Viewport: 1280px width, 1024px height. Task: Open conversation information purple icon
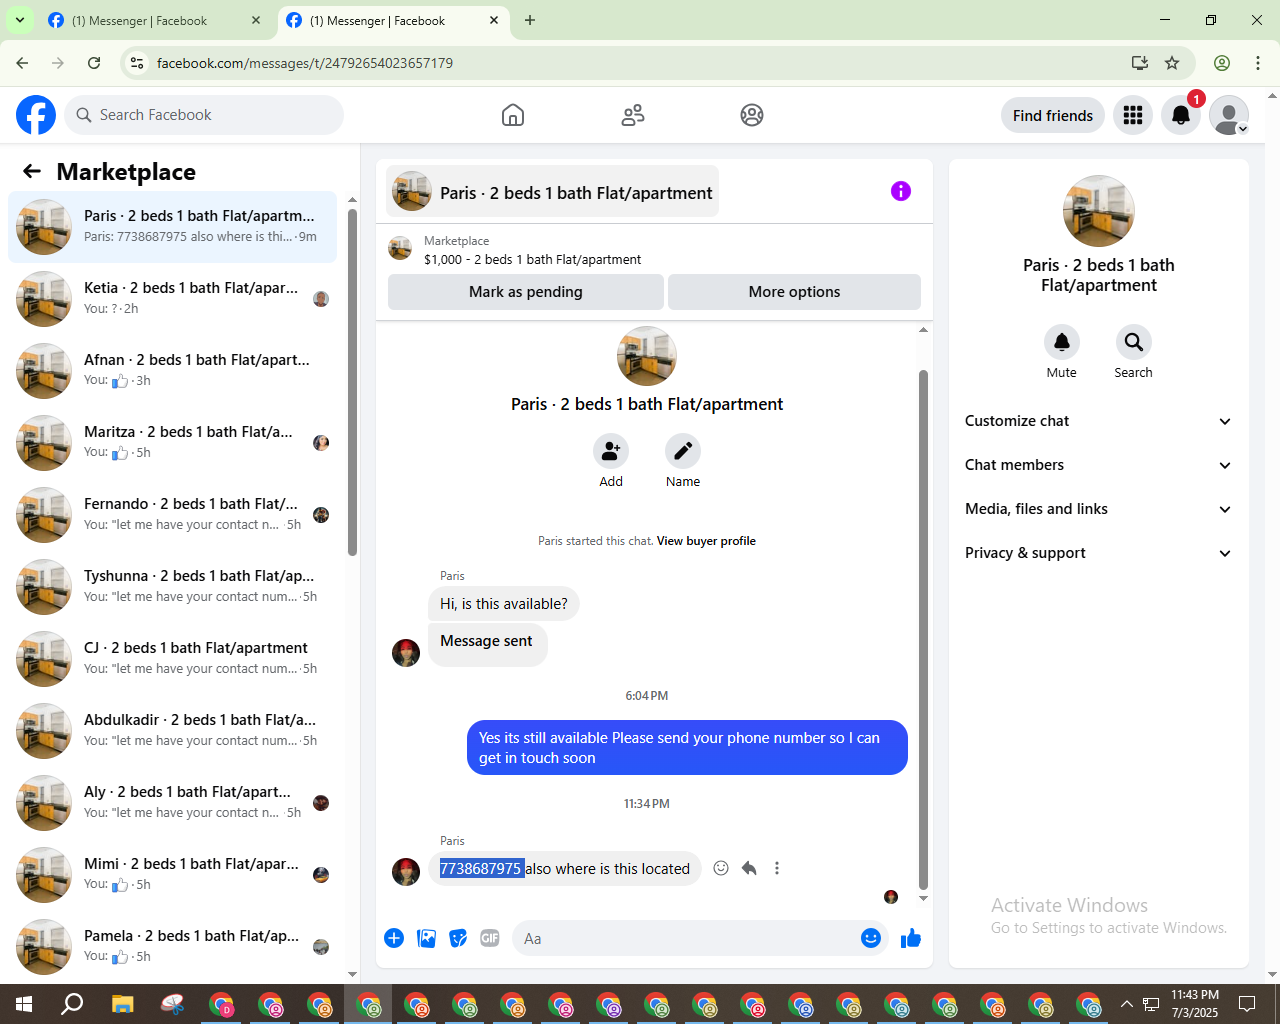point(901,191)
